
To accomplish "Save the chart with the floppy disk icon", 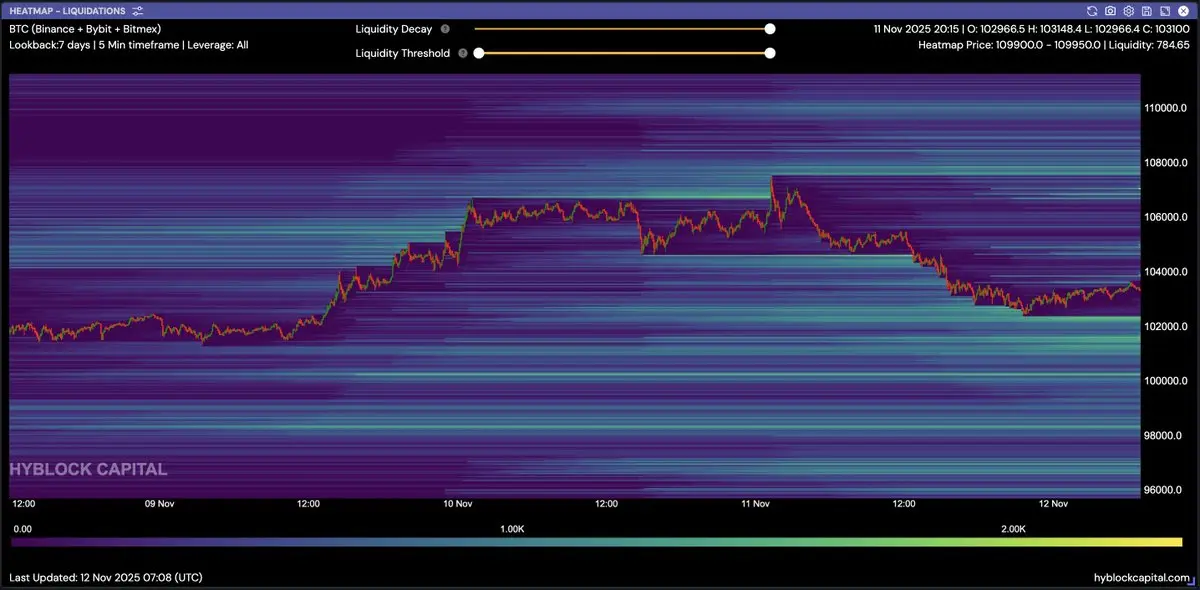I will pos(1146,11).
